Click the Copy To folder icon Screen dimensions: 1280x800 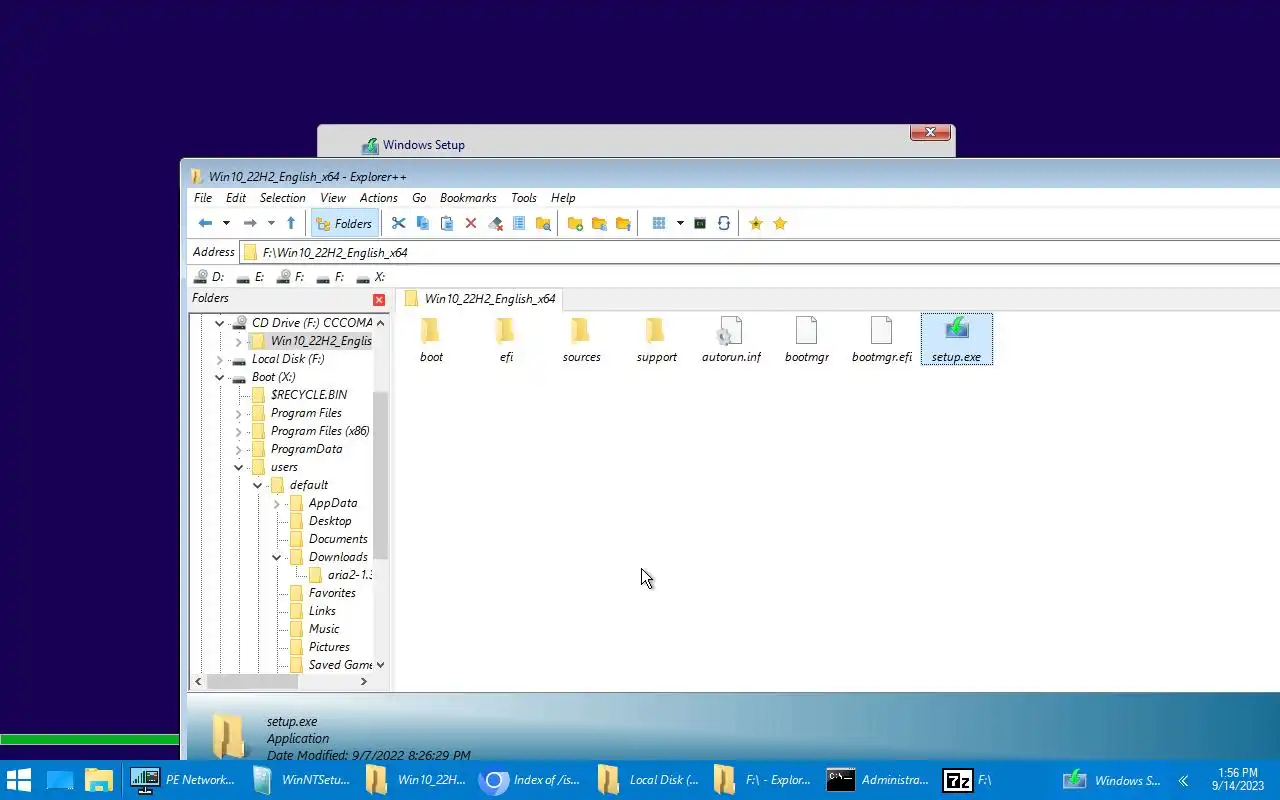(x=599, y=223)
